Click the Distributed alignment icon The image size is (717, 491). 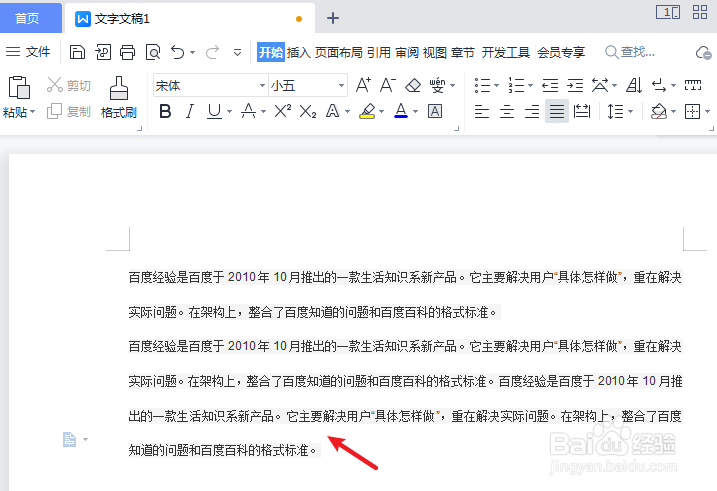click(582, 111)
